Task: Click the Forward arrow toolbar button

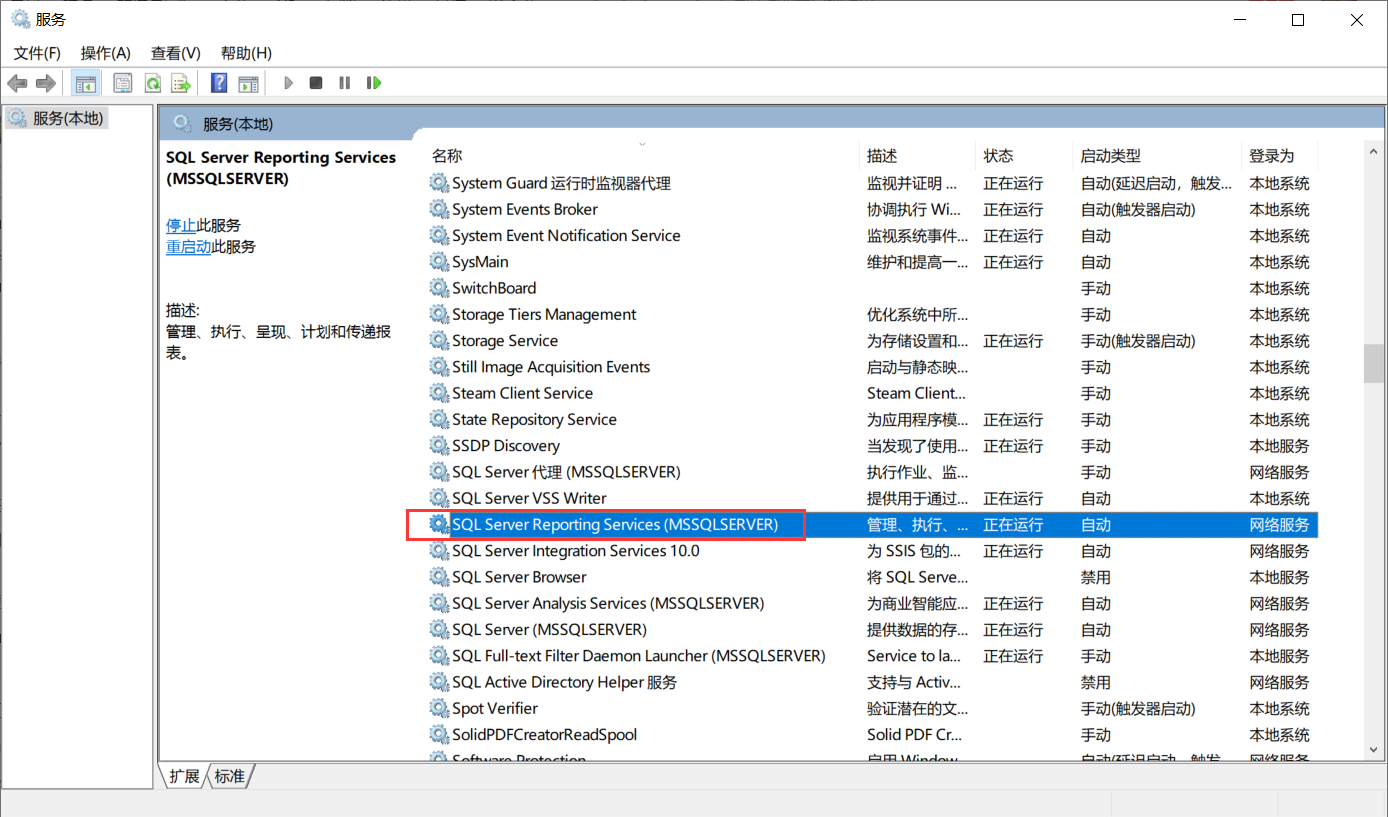Action: (45, 83)
